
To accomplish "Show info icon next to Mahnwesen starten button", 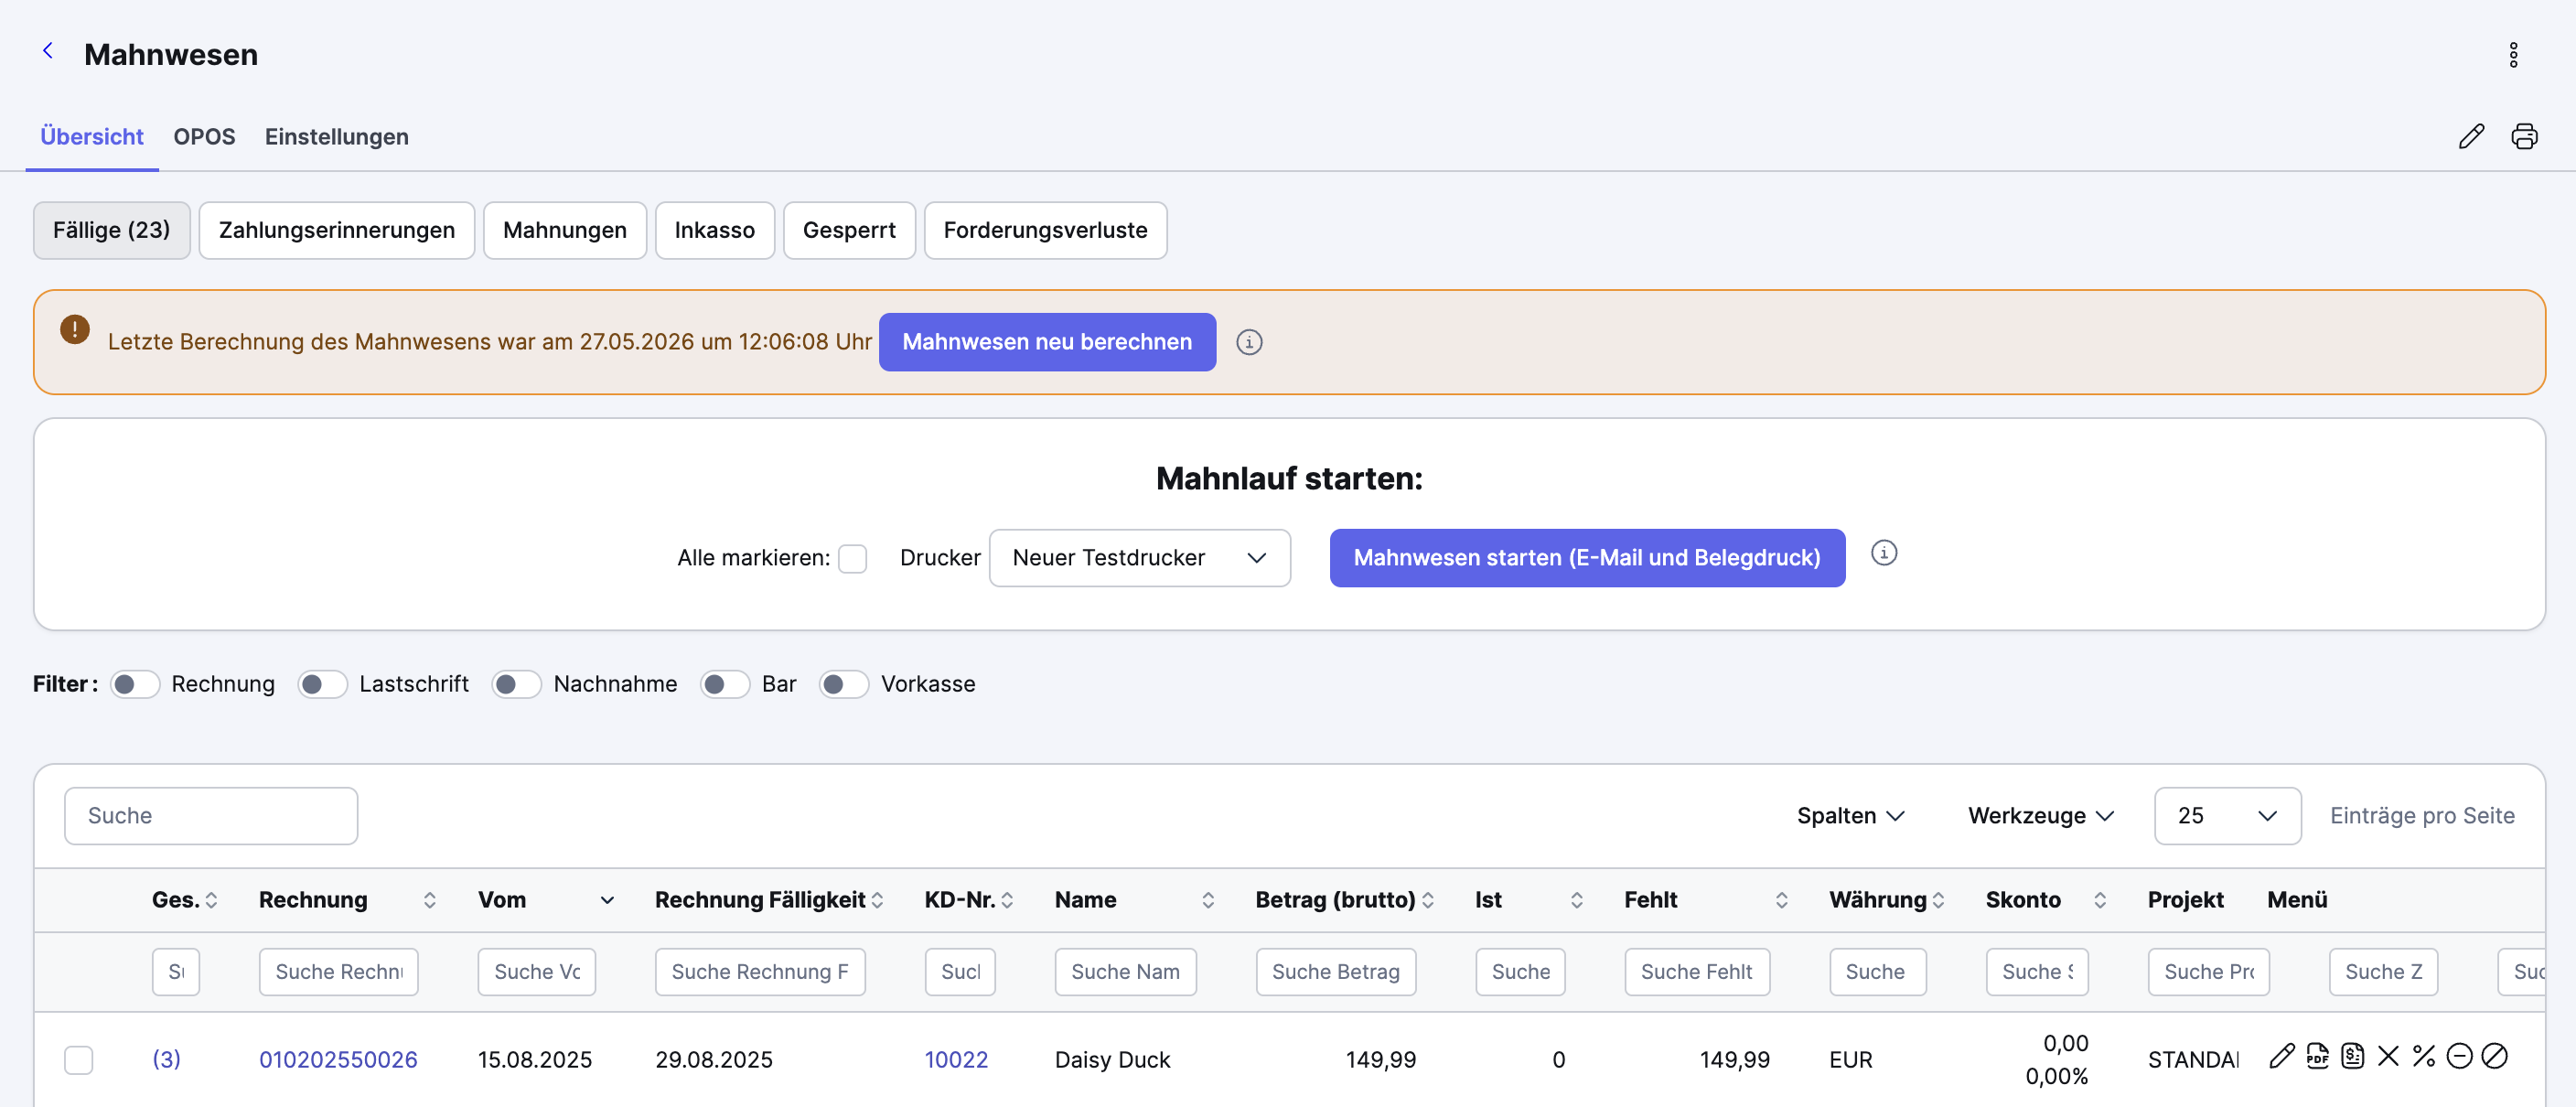I will (1884, 553).
